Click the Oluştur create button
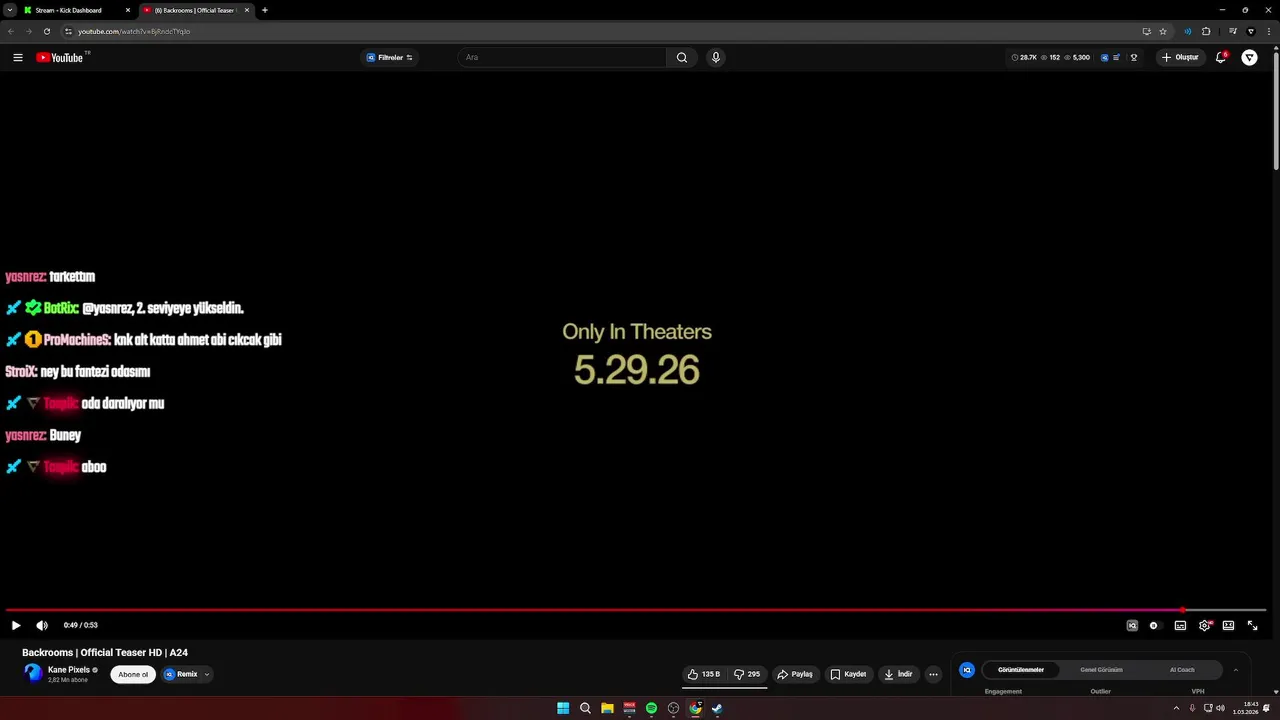The image size is (1280, 720). 1180,58
